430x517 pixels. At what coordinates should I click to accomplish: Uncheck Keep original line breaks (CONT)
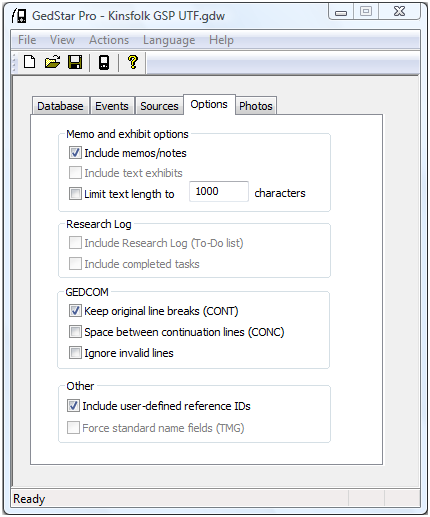point(75,311)
